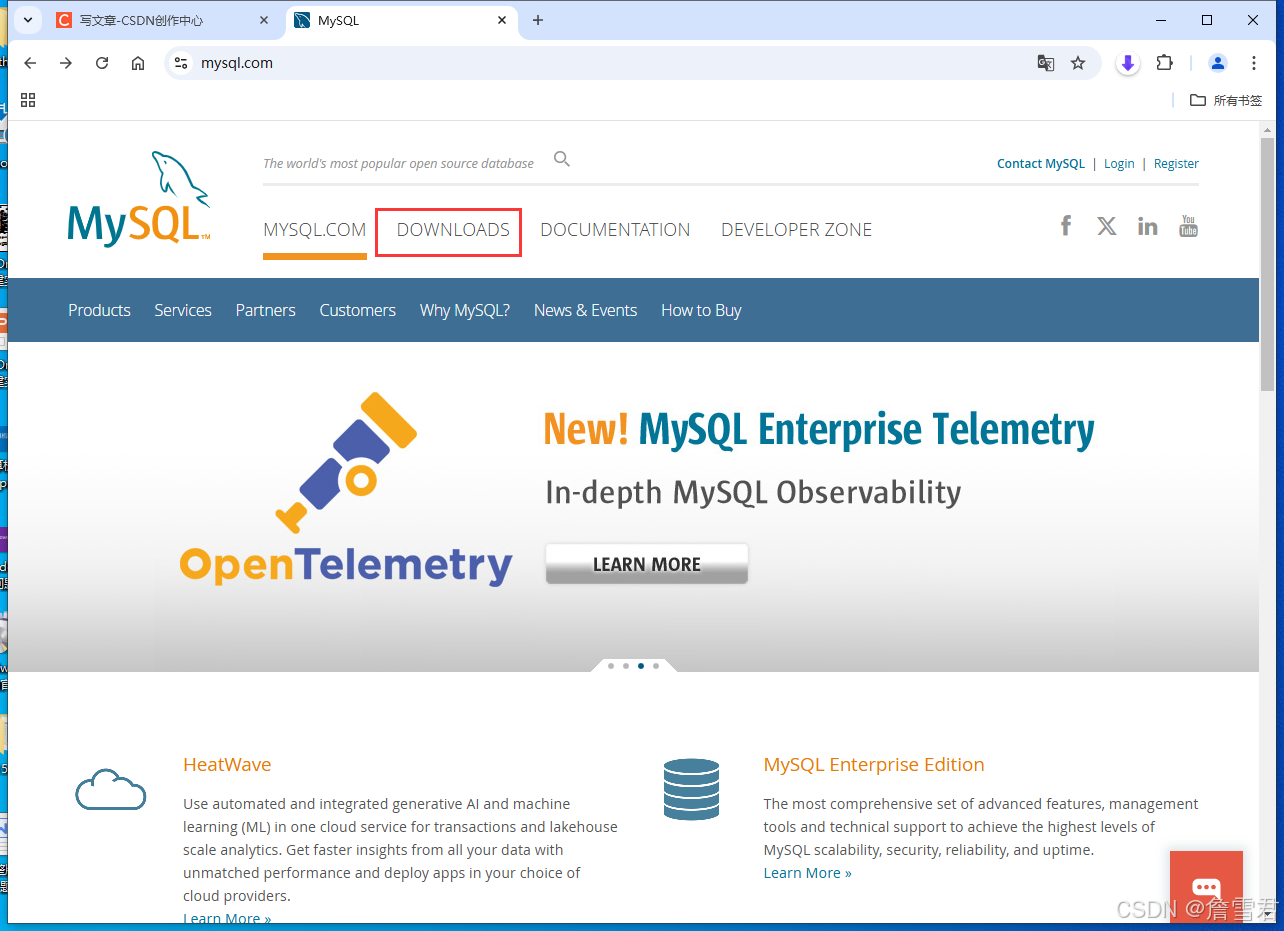Screen dimensions: 1284x931
Task: Open a new browser tab
Action: 538,20
